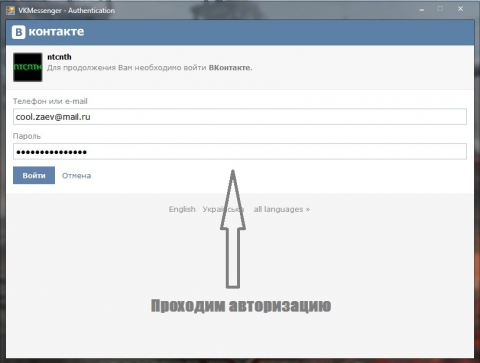Click the VK "B" logo icon

tap(19, 32)
